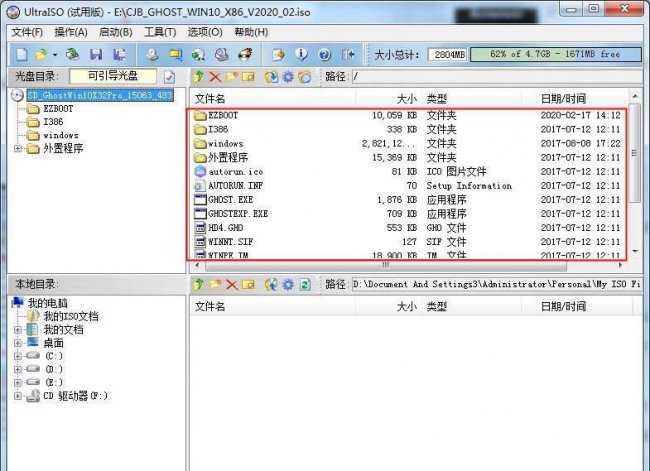Viewport: 650px width, 471px height.
Task: Click the New folder icon in image pane toolbar
Action: coord(232,77)
